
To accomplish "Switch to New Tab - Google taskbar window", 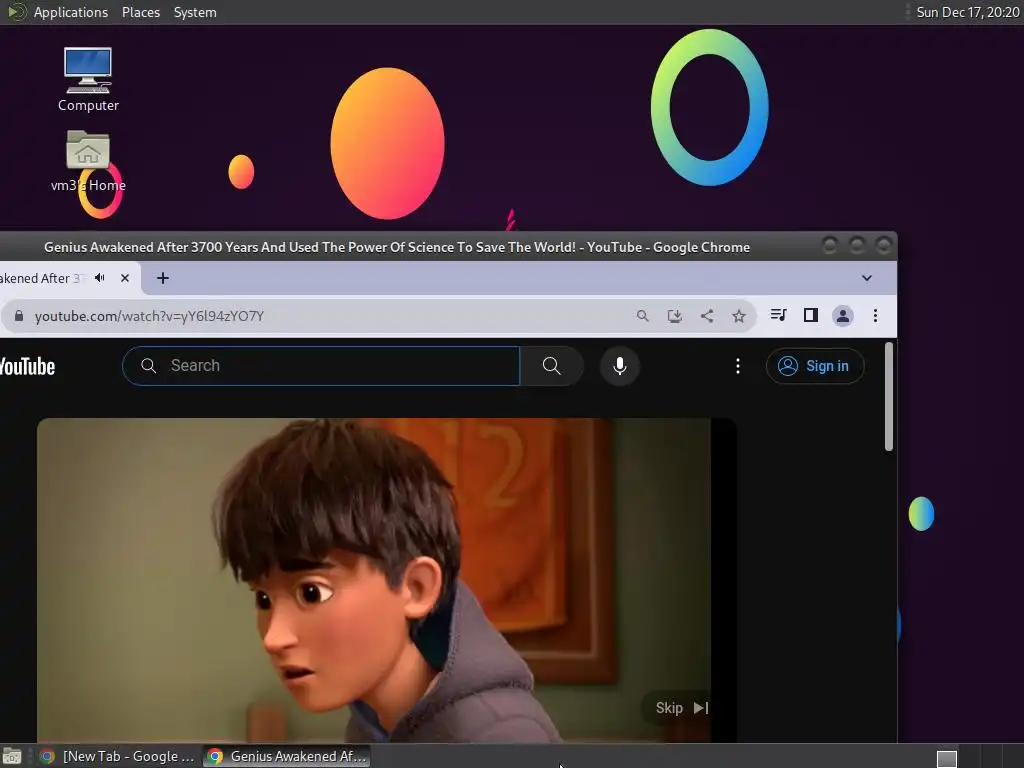I will [x=118, y=756].
